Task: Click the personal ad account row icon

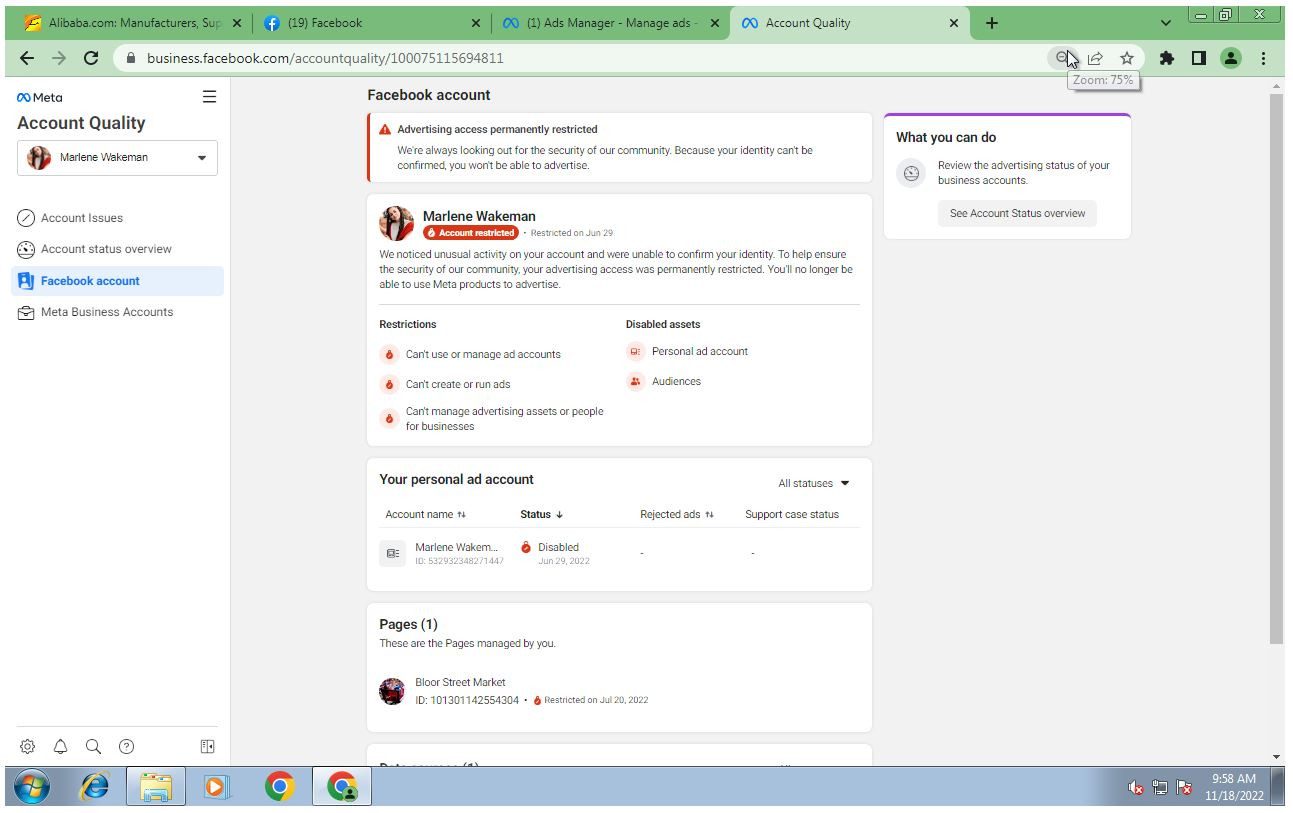Action: (x=393, y=553)
